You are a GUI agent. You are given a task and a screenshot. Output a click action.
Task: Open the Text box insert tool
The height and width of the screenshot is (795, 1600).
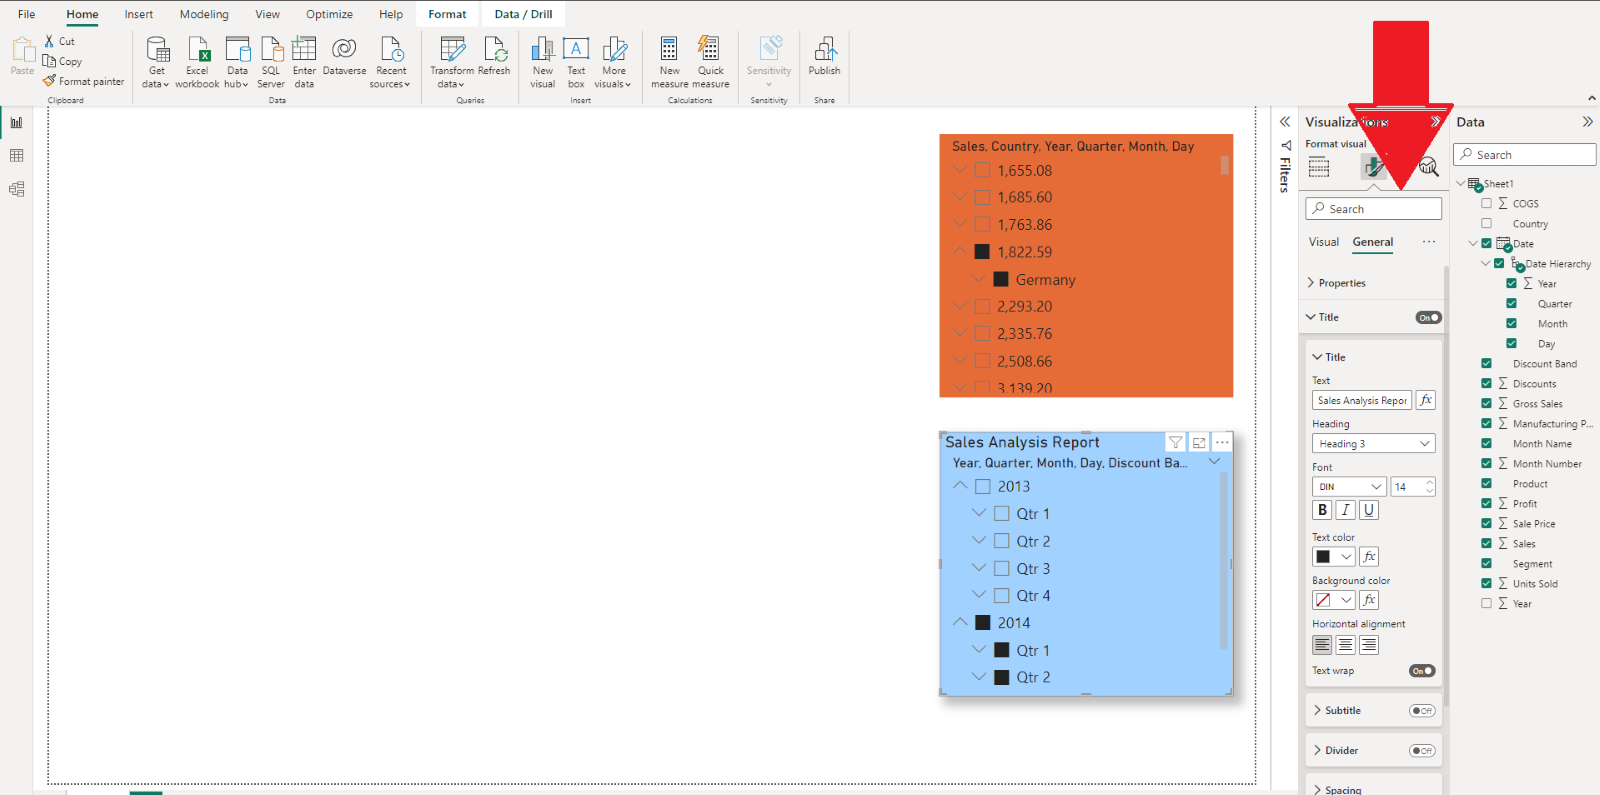[576, 62]
